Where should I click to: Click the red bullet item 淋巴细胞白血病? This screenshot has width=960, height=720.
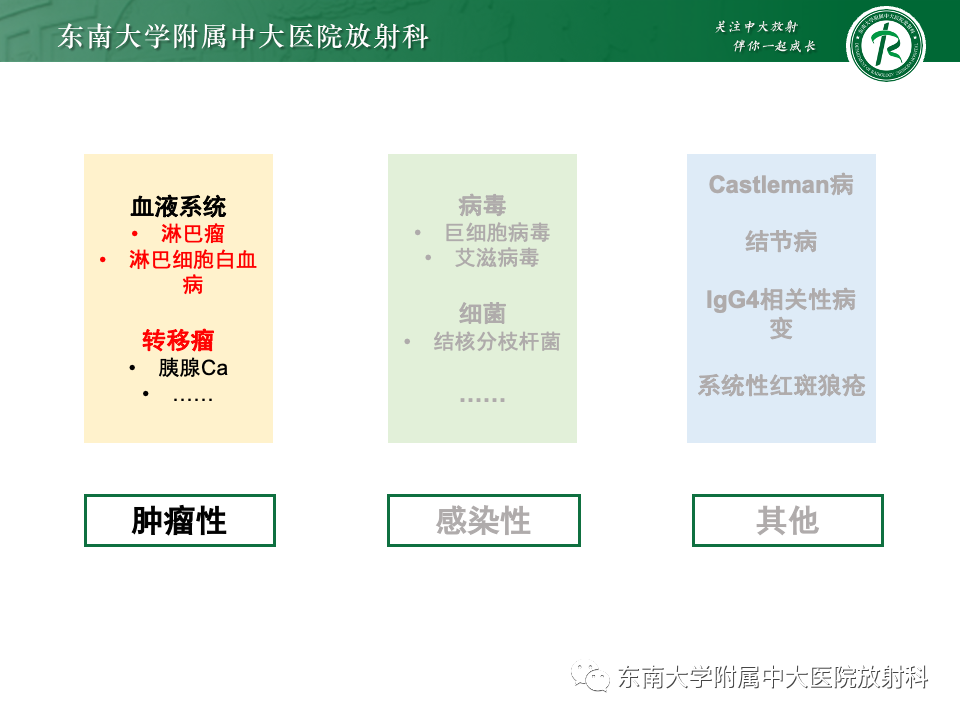coord(192,272)
